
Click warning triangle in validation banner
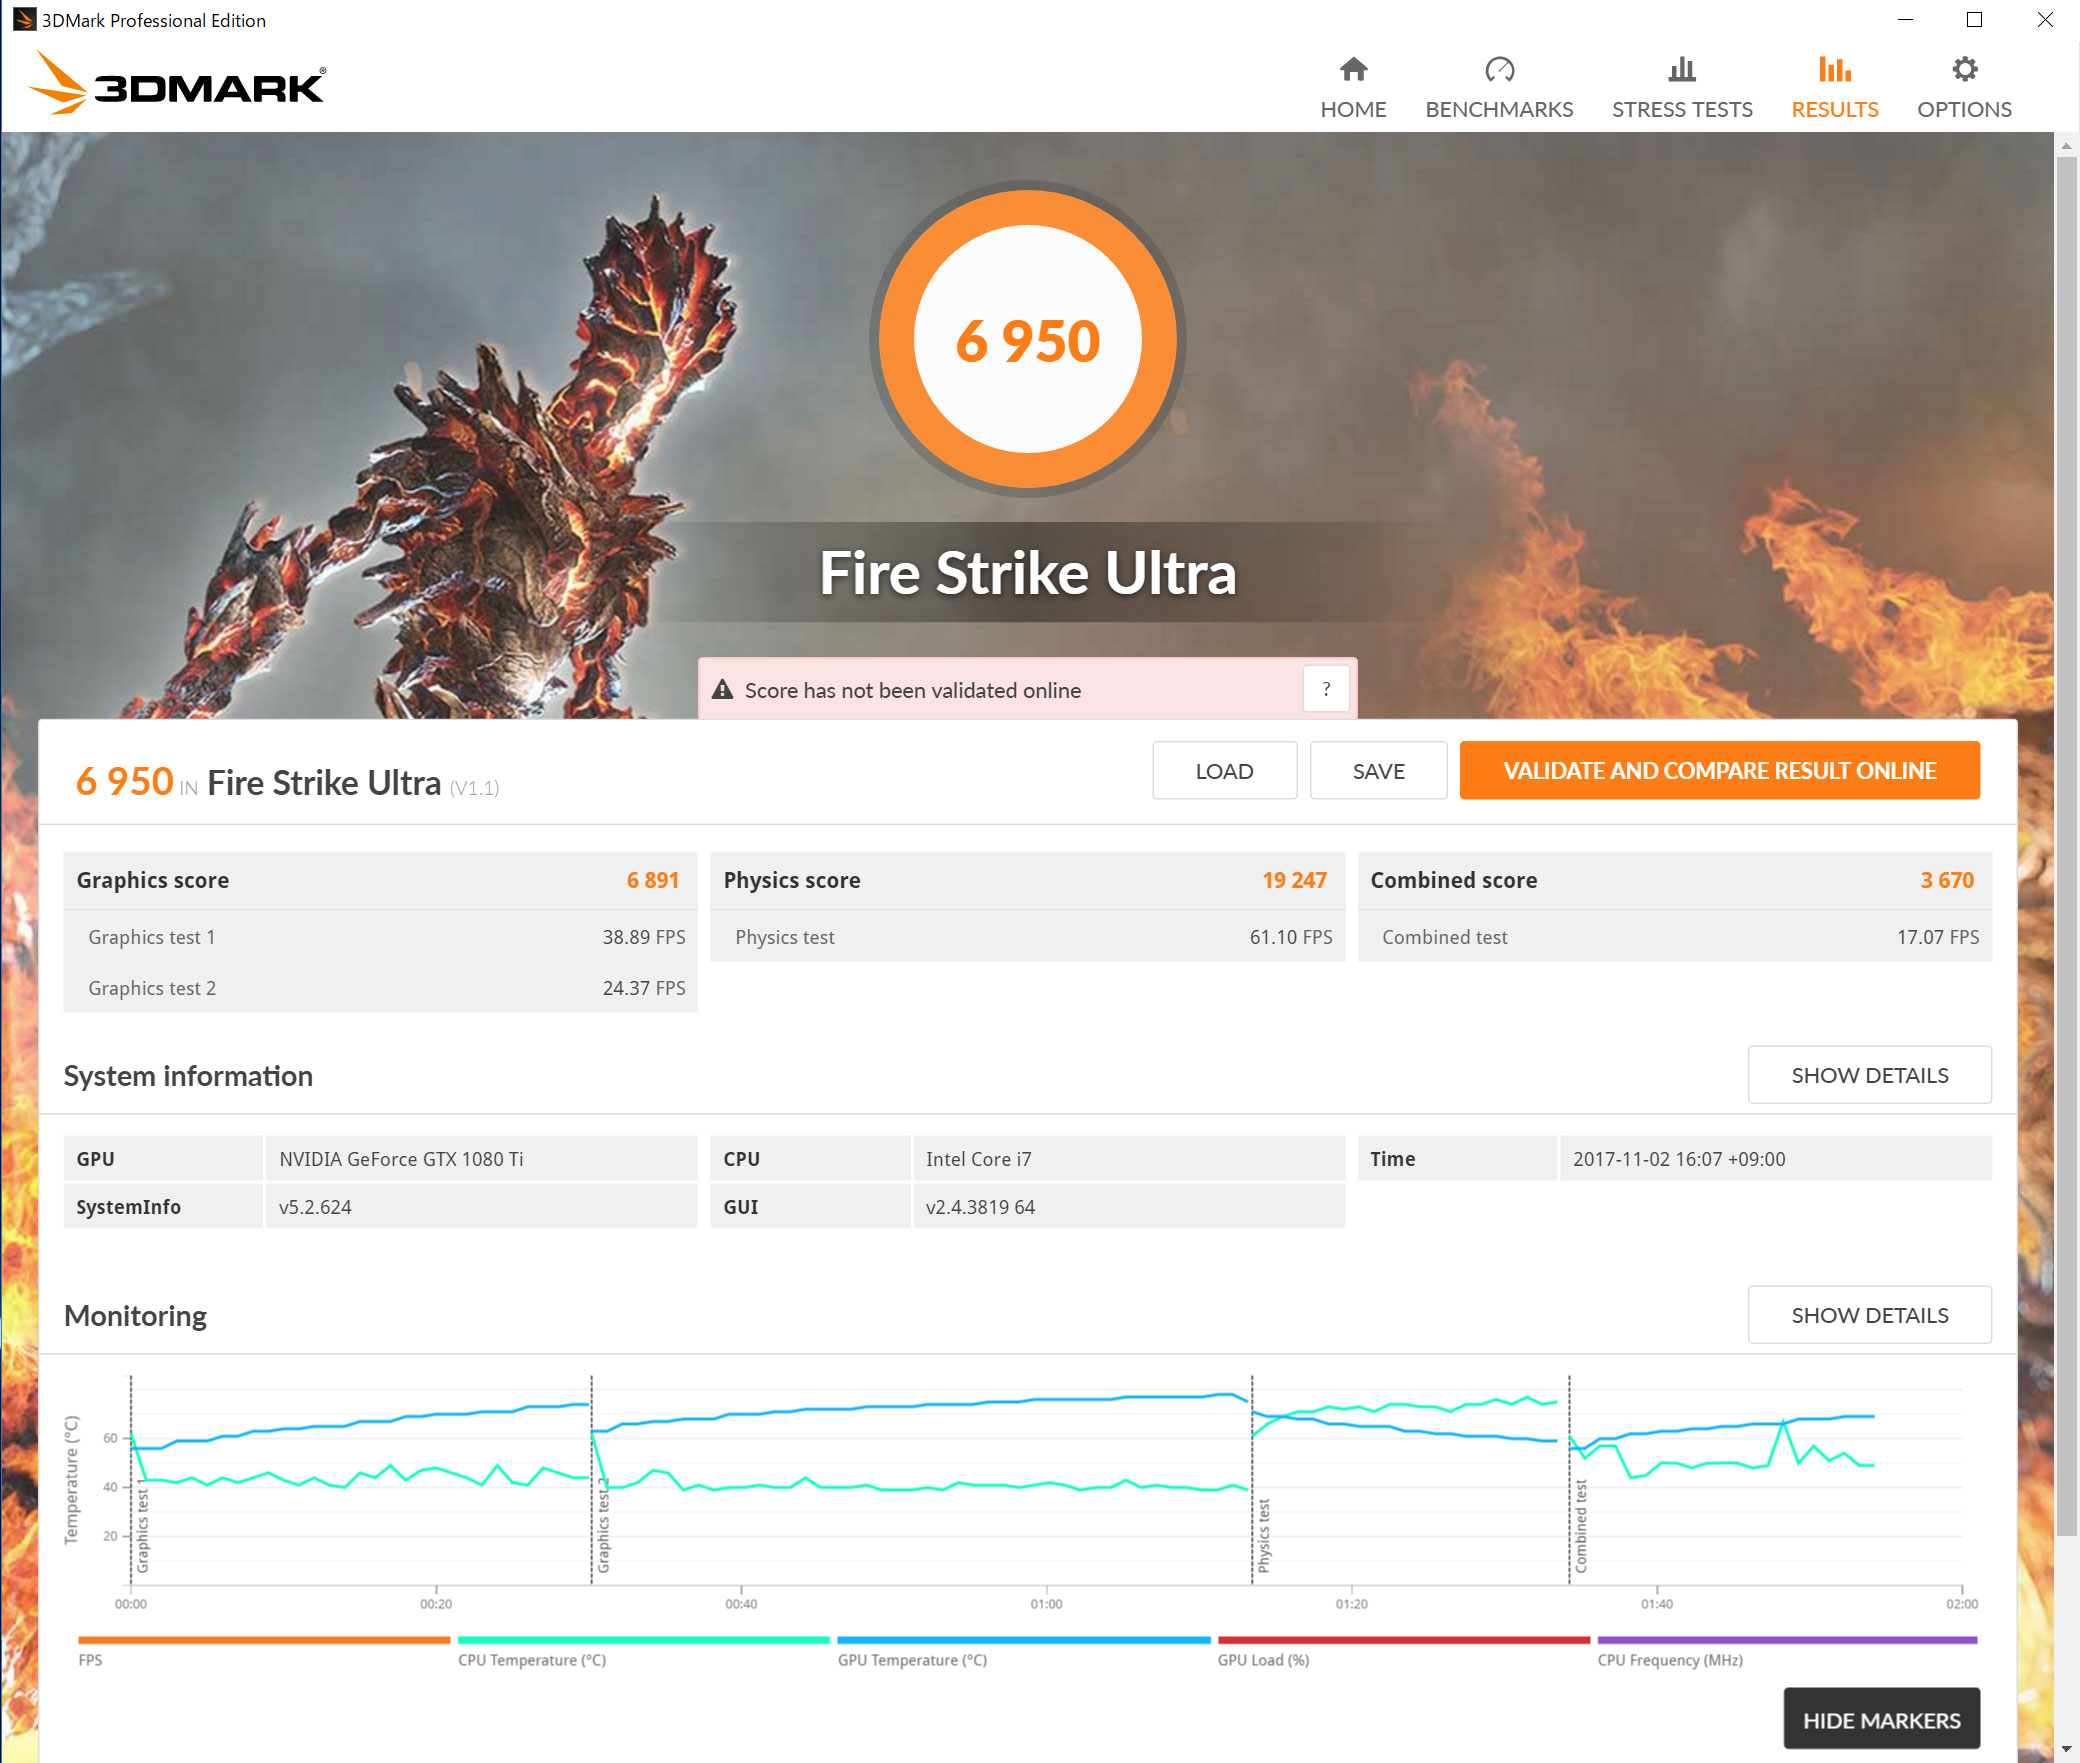(x=722, y=690)
